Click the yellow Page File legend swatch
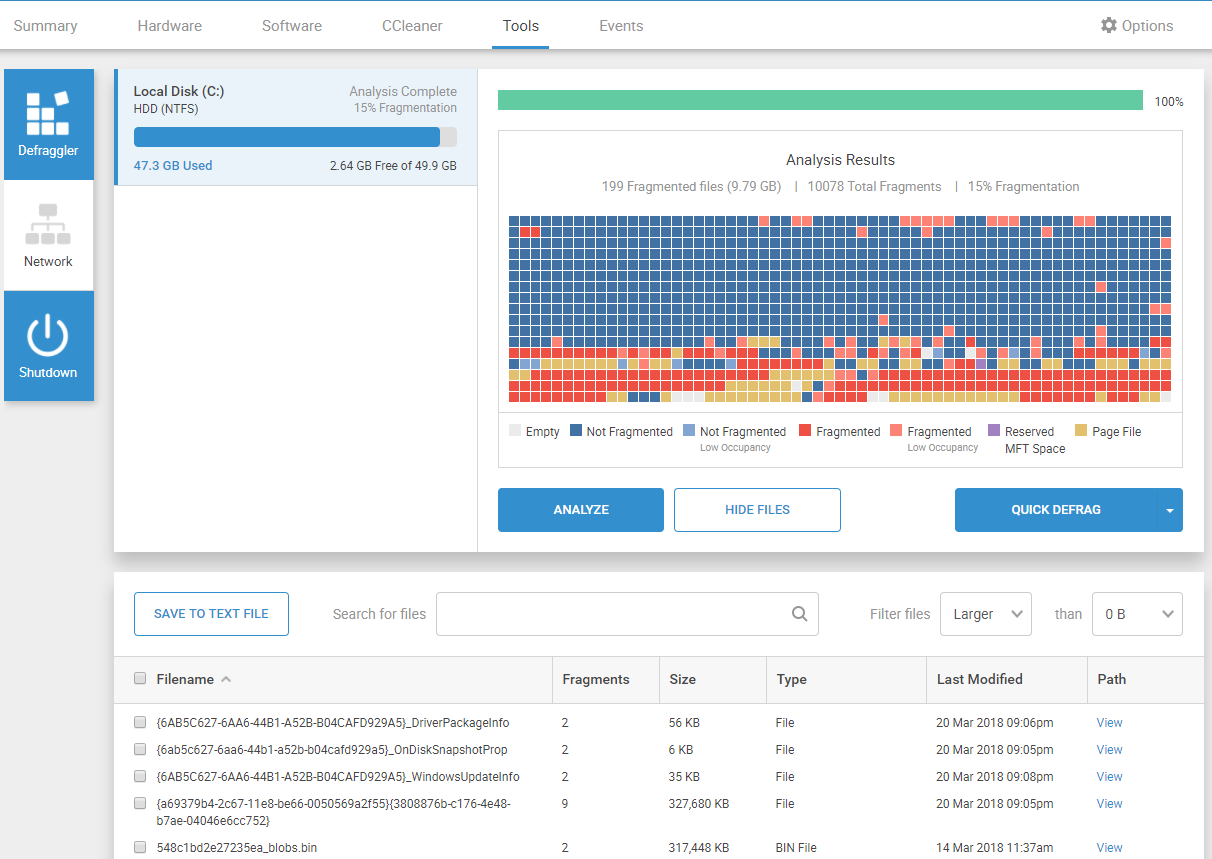Viewport: 1212px width, 859px height. tap(1081, 431)
